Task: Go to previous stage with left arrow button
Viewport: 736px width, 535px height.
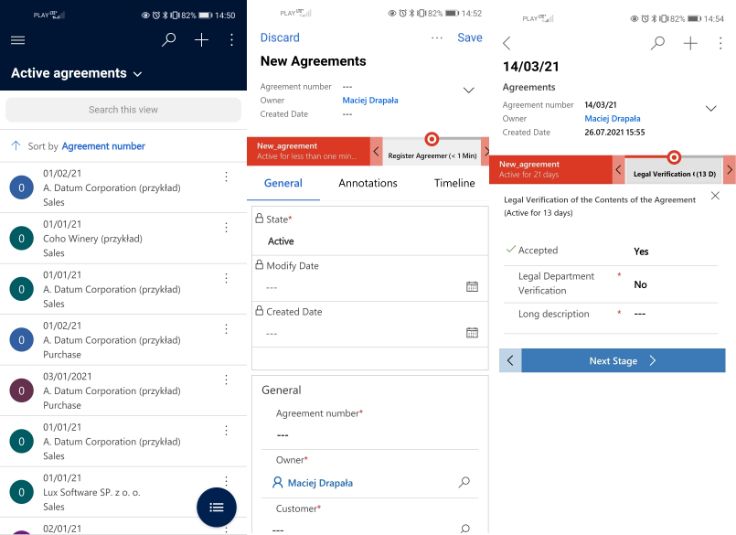Action: point(510,360)
